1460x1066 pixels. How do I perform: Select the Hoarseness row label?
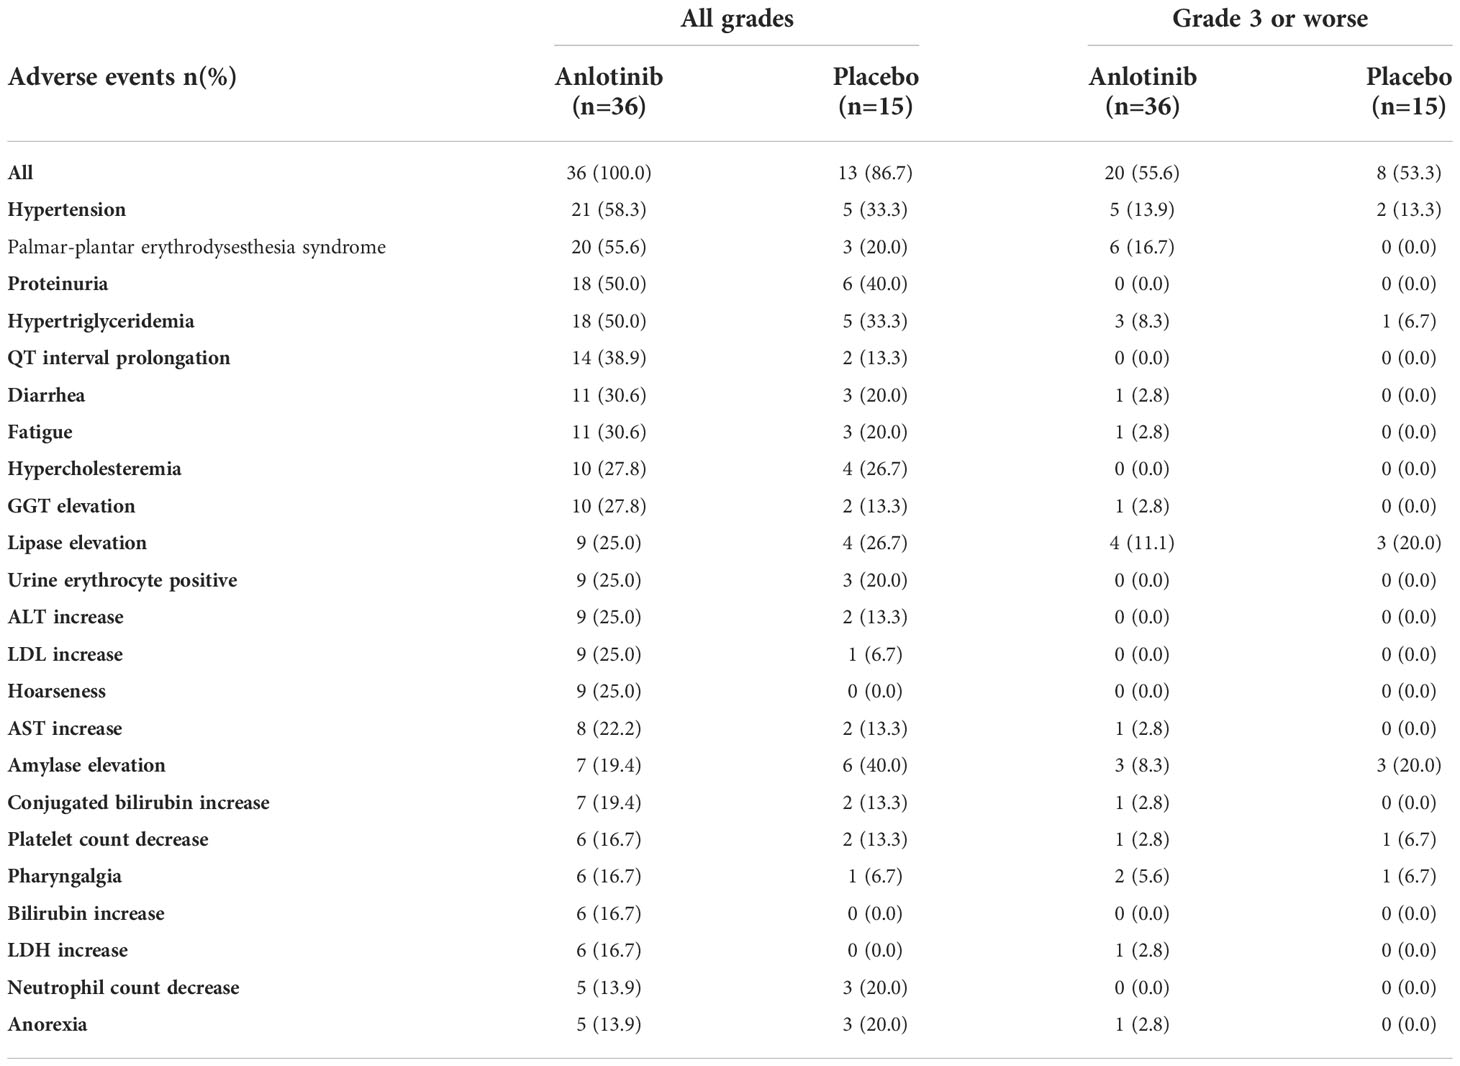[57, 691]
